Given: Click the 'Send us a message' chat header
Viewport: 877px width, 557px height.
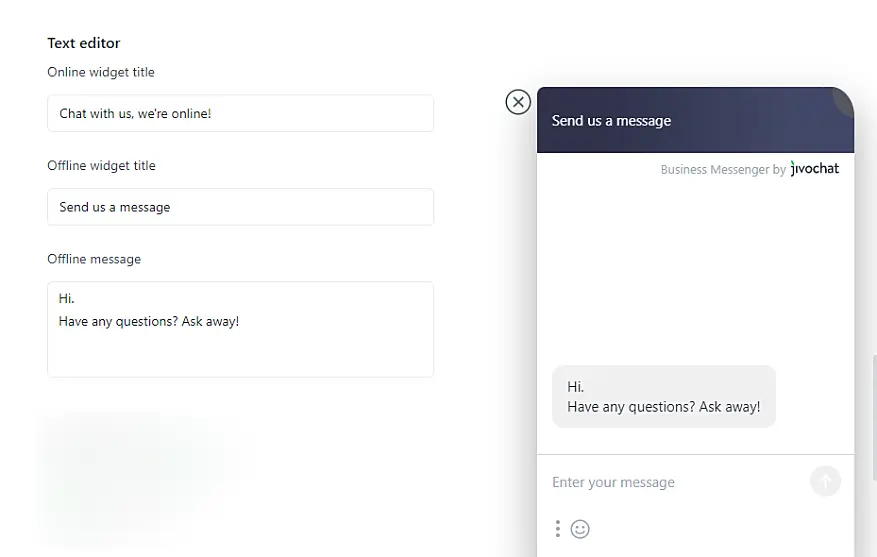Looking at the screenshot, I should [x=612, y=121].
